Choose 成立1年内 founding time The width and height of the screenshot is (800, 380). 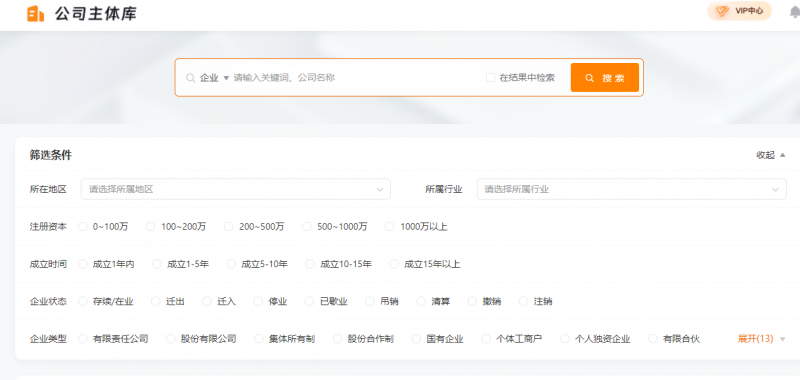(x=83, y=264)
